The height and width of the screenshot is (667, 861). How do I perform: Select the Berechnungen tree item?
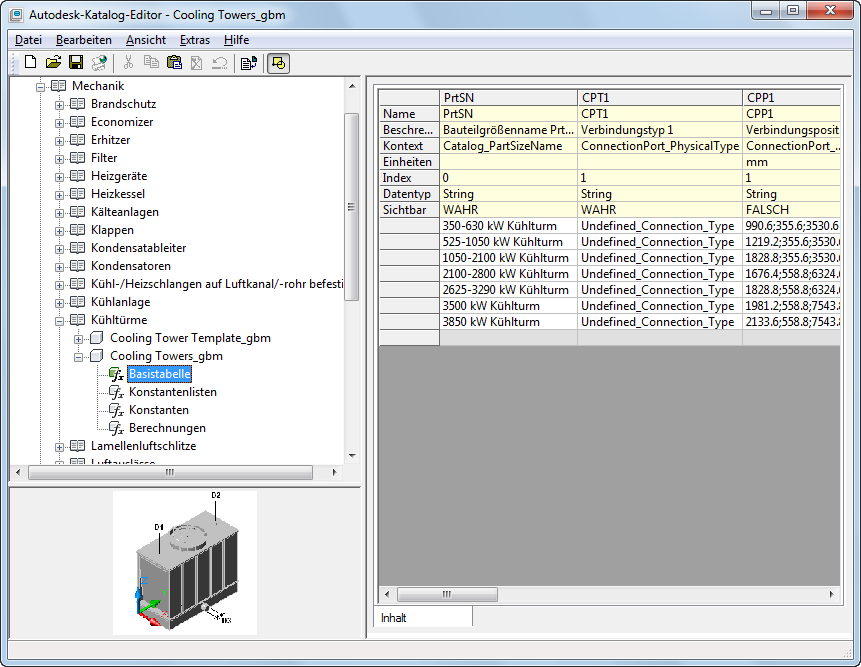[x=167, y=428]
